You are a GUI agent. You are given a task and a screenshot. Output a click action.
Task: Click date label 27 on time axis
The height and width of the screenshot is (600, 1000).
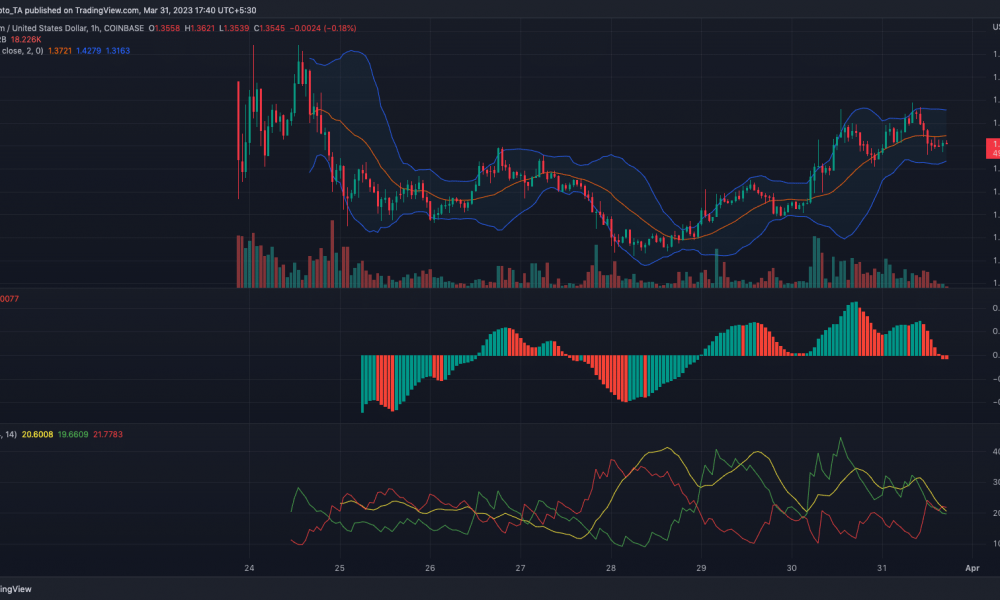[520, 567]
